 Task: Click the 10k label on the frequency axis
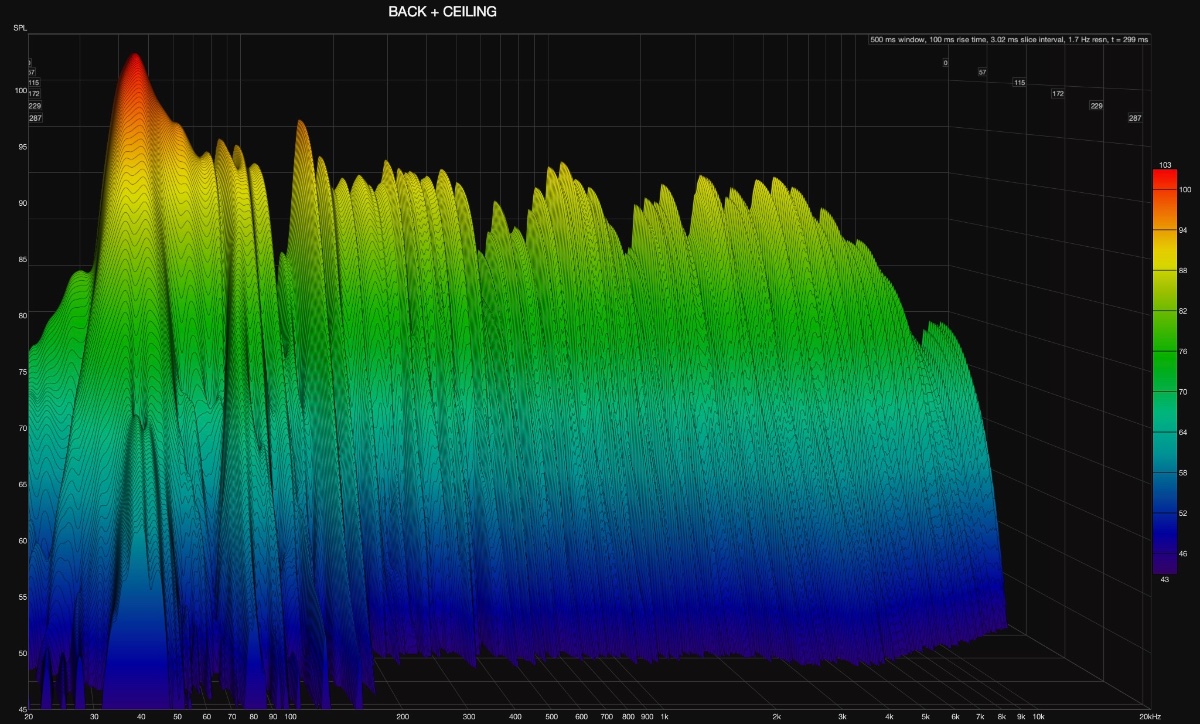[1039, 717]
